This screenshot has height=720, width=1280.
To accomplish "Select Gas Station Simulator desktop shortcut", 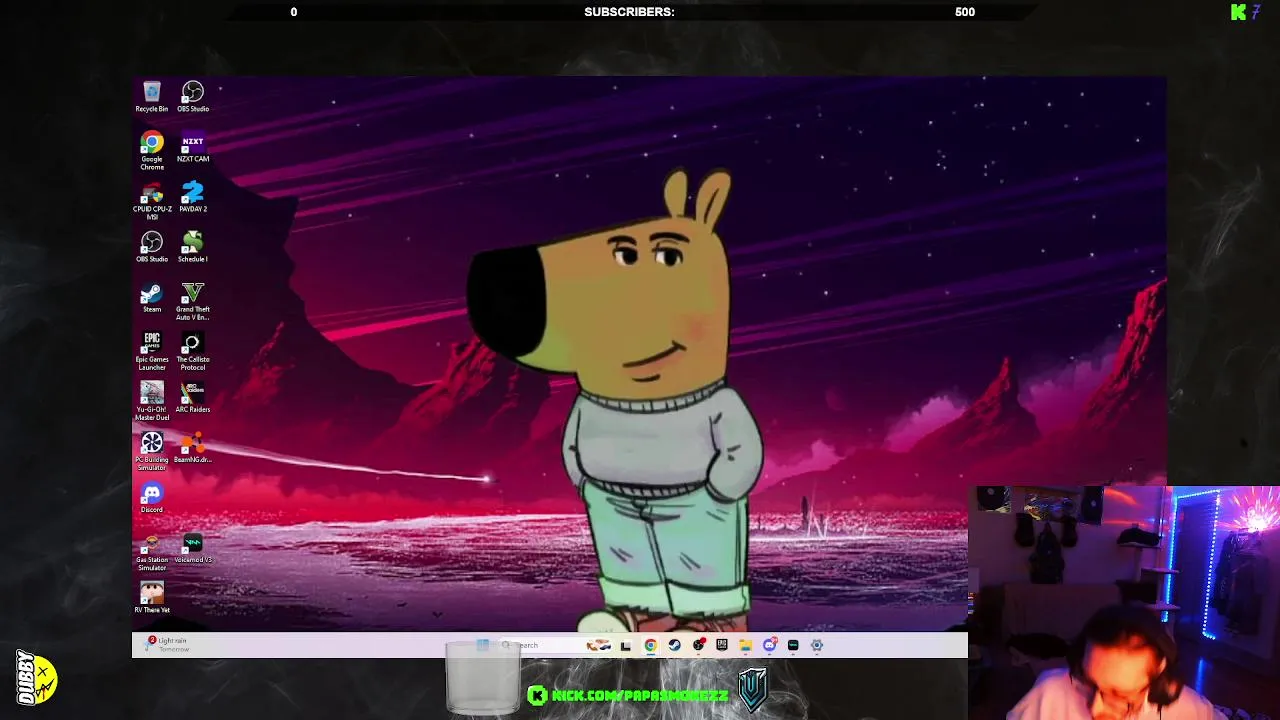I will coord(152,552).
